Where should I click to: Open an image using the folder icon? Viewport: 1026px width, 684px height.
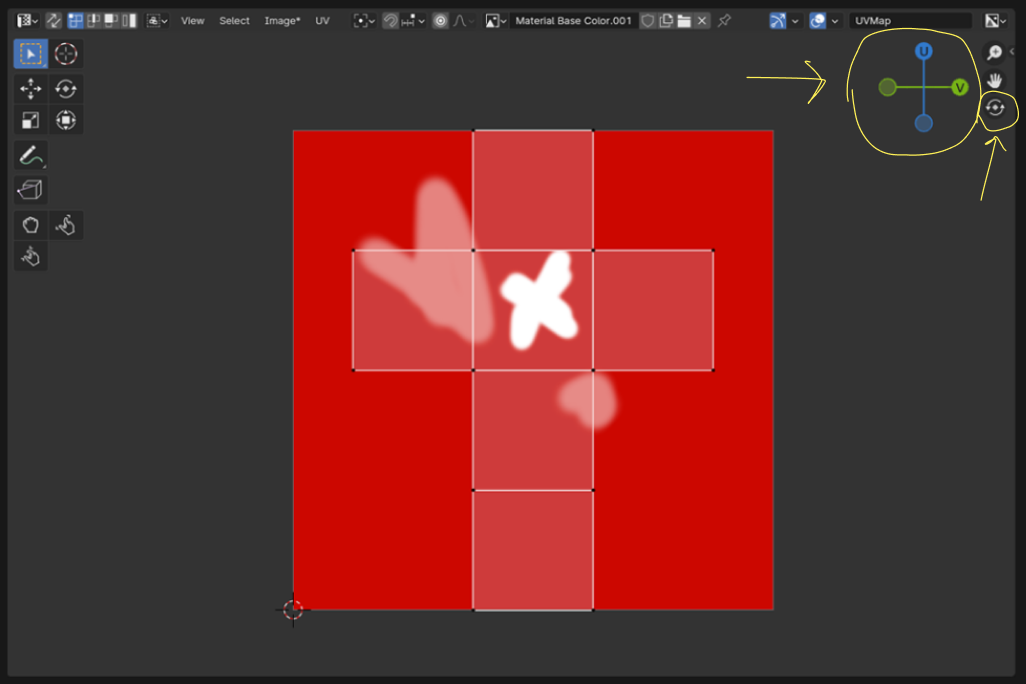coord(684,20)
